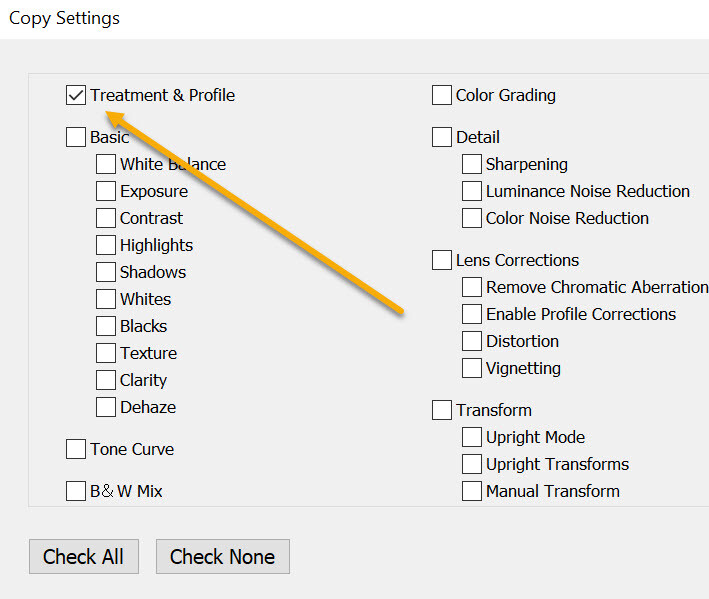Check the White Balance option

106,164
